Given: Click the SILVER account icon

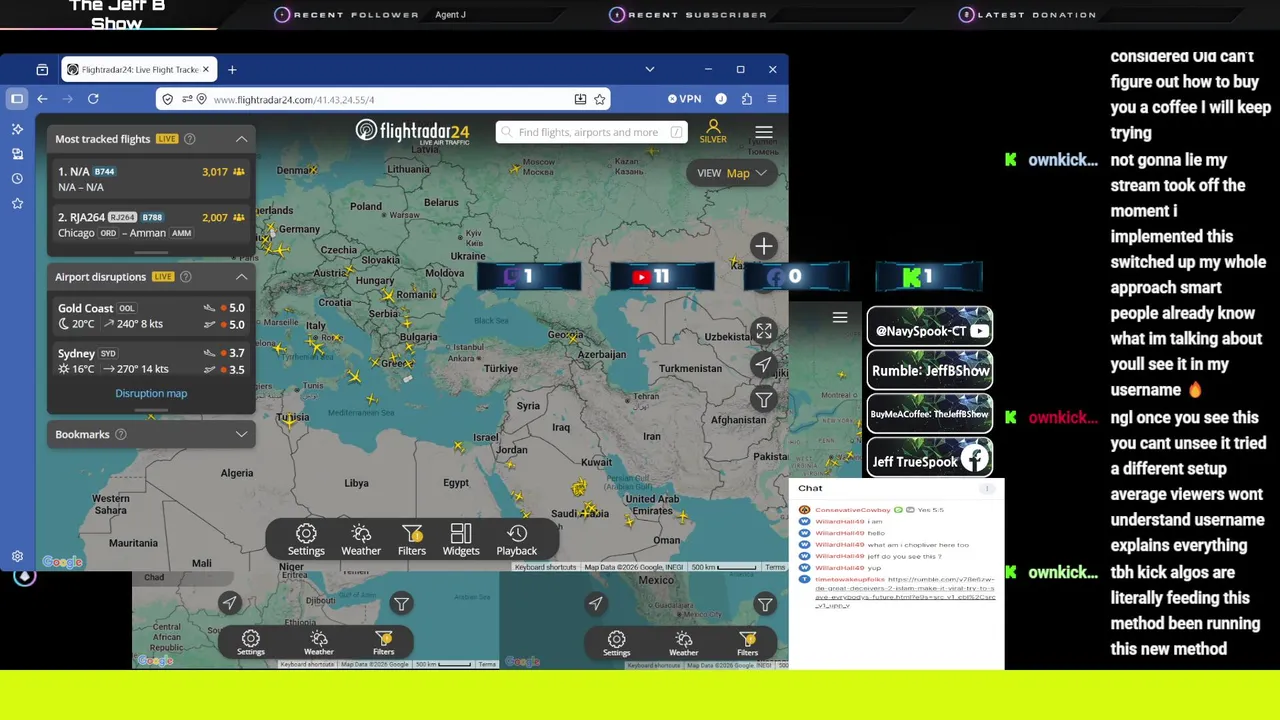Looking at the screenshot, I should pyautogui.click(x=713, y=131).
